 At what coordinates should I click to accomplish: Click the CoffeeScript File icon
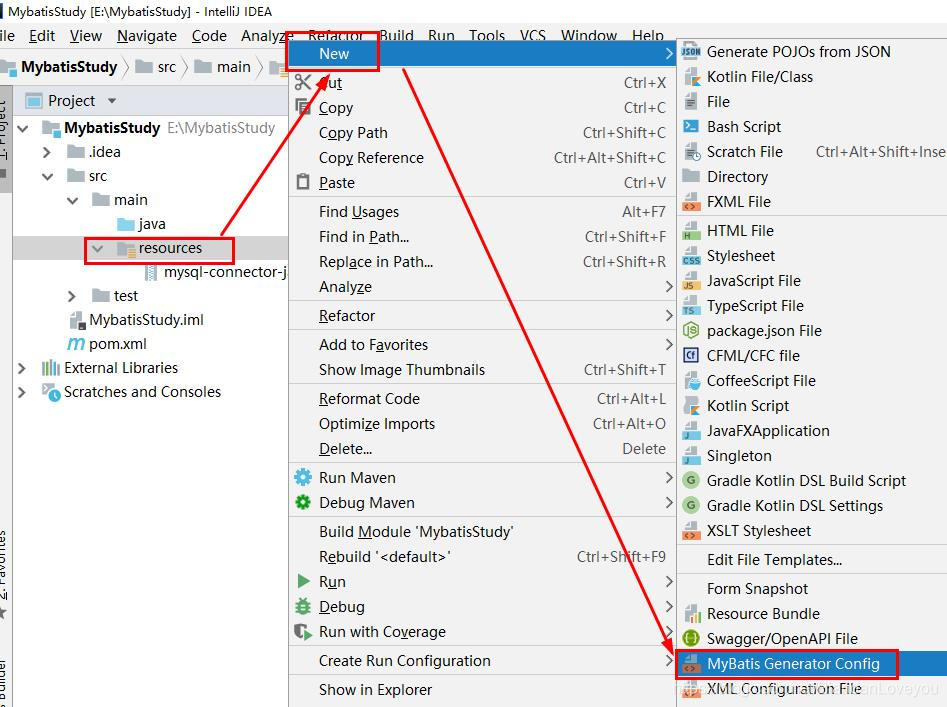(x=691, y=381)
